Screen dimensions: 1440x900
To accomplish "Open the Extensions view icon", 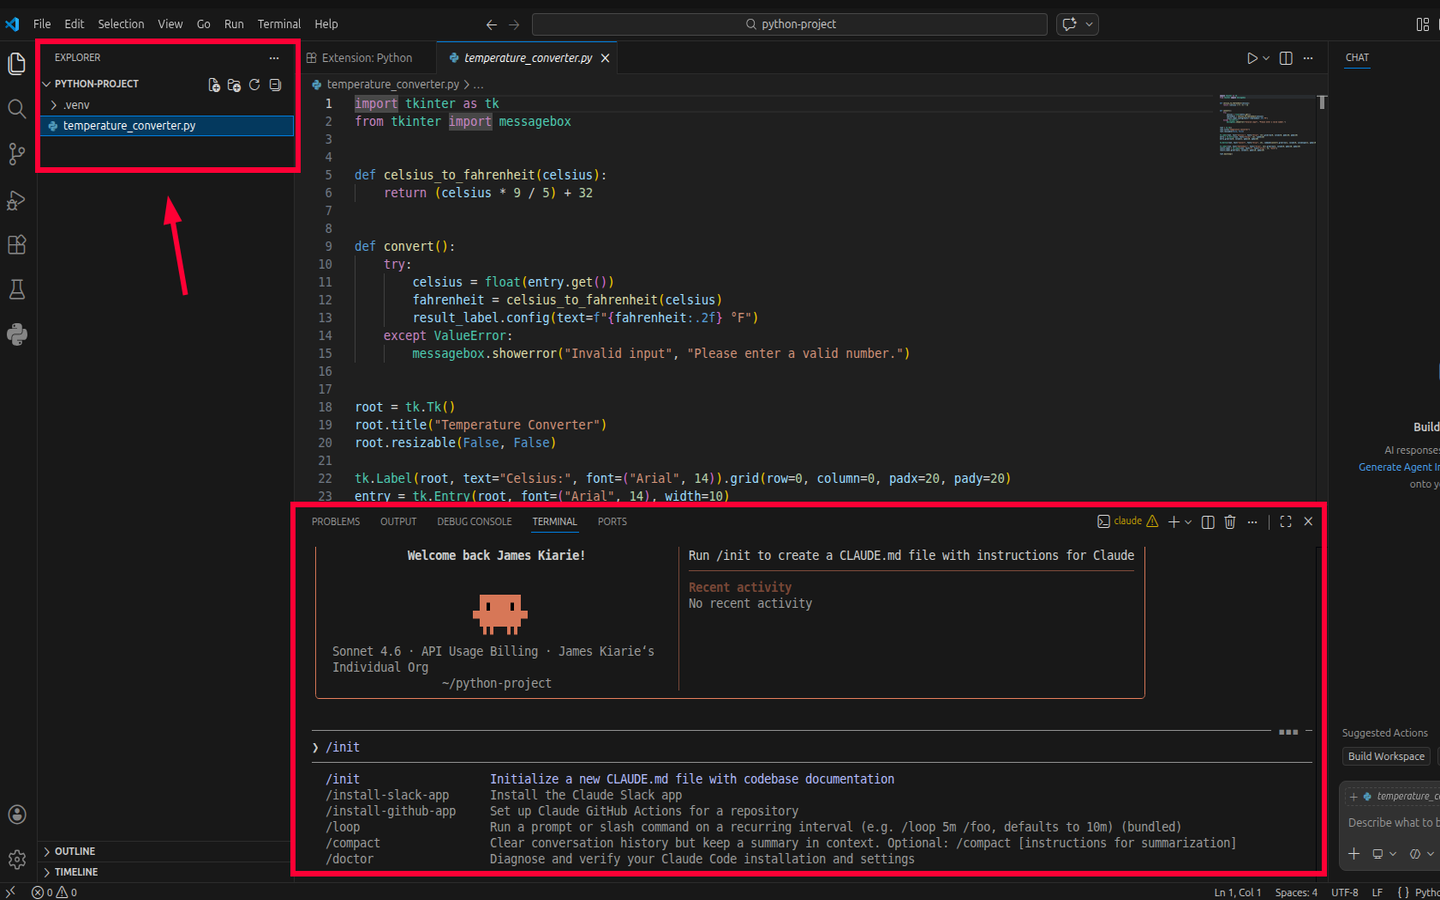I will click(x=16, y=244).
